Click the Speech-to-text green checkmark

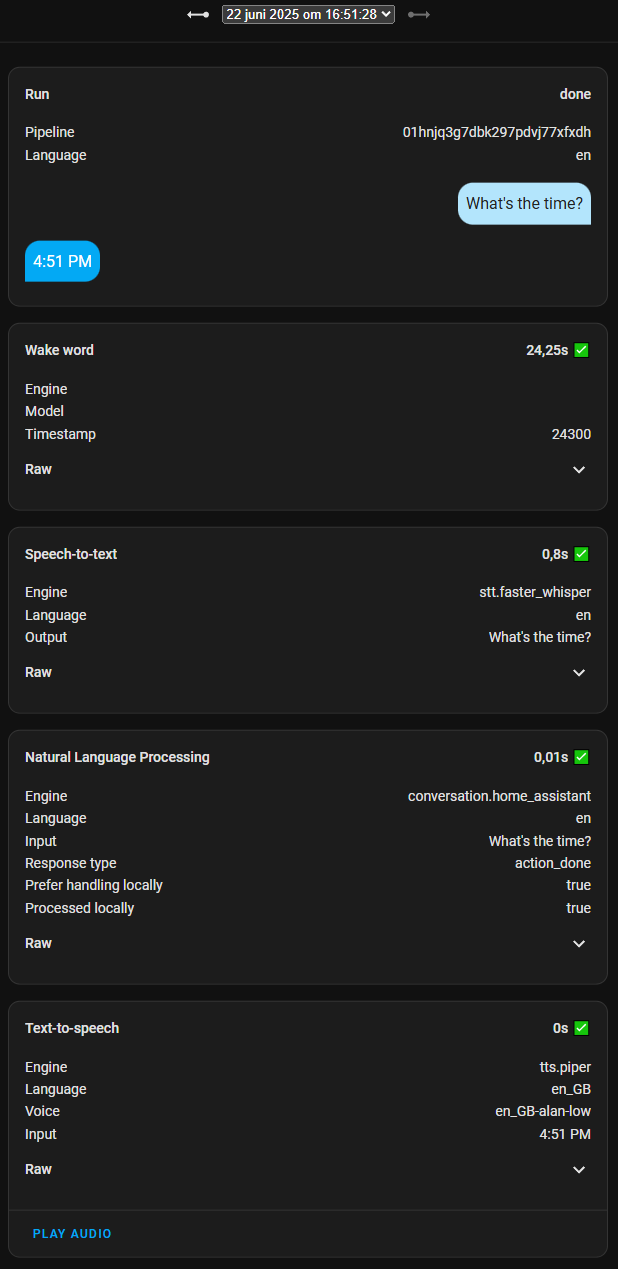click(x=582, y=554)
